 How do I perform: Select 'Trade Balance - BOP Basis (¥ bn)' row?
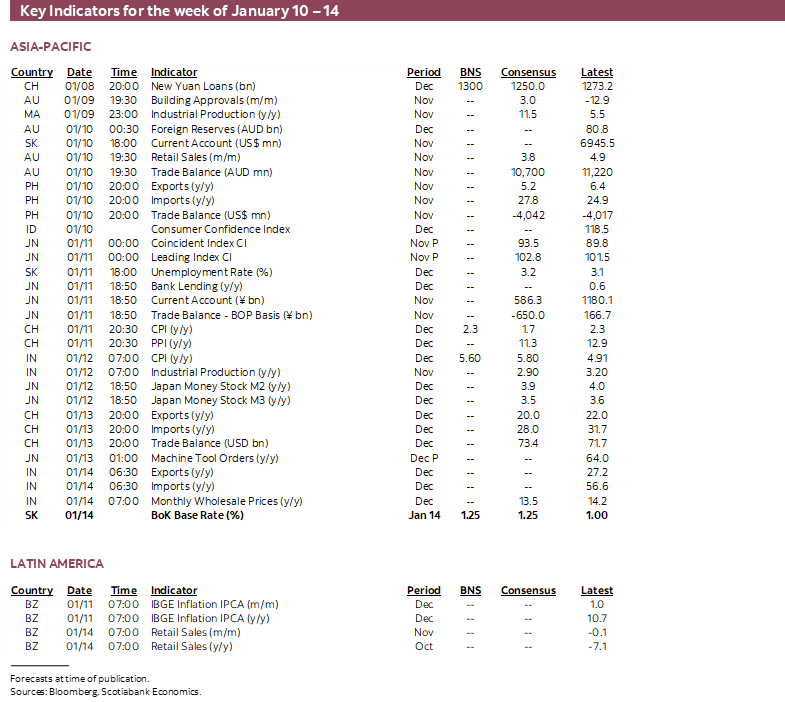231,315
